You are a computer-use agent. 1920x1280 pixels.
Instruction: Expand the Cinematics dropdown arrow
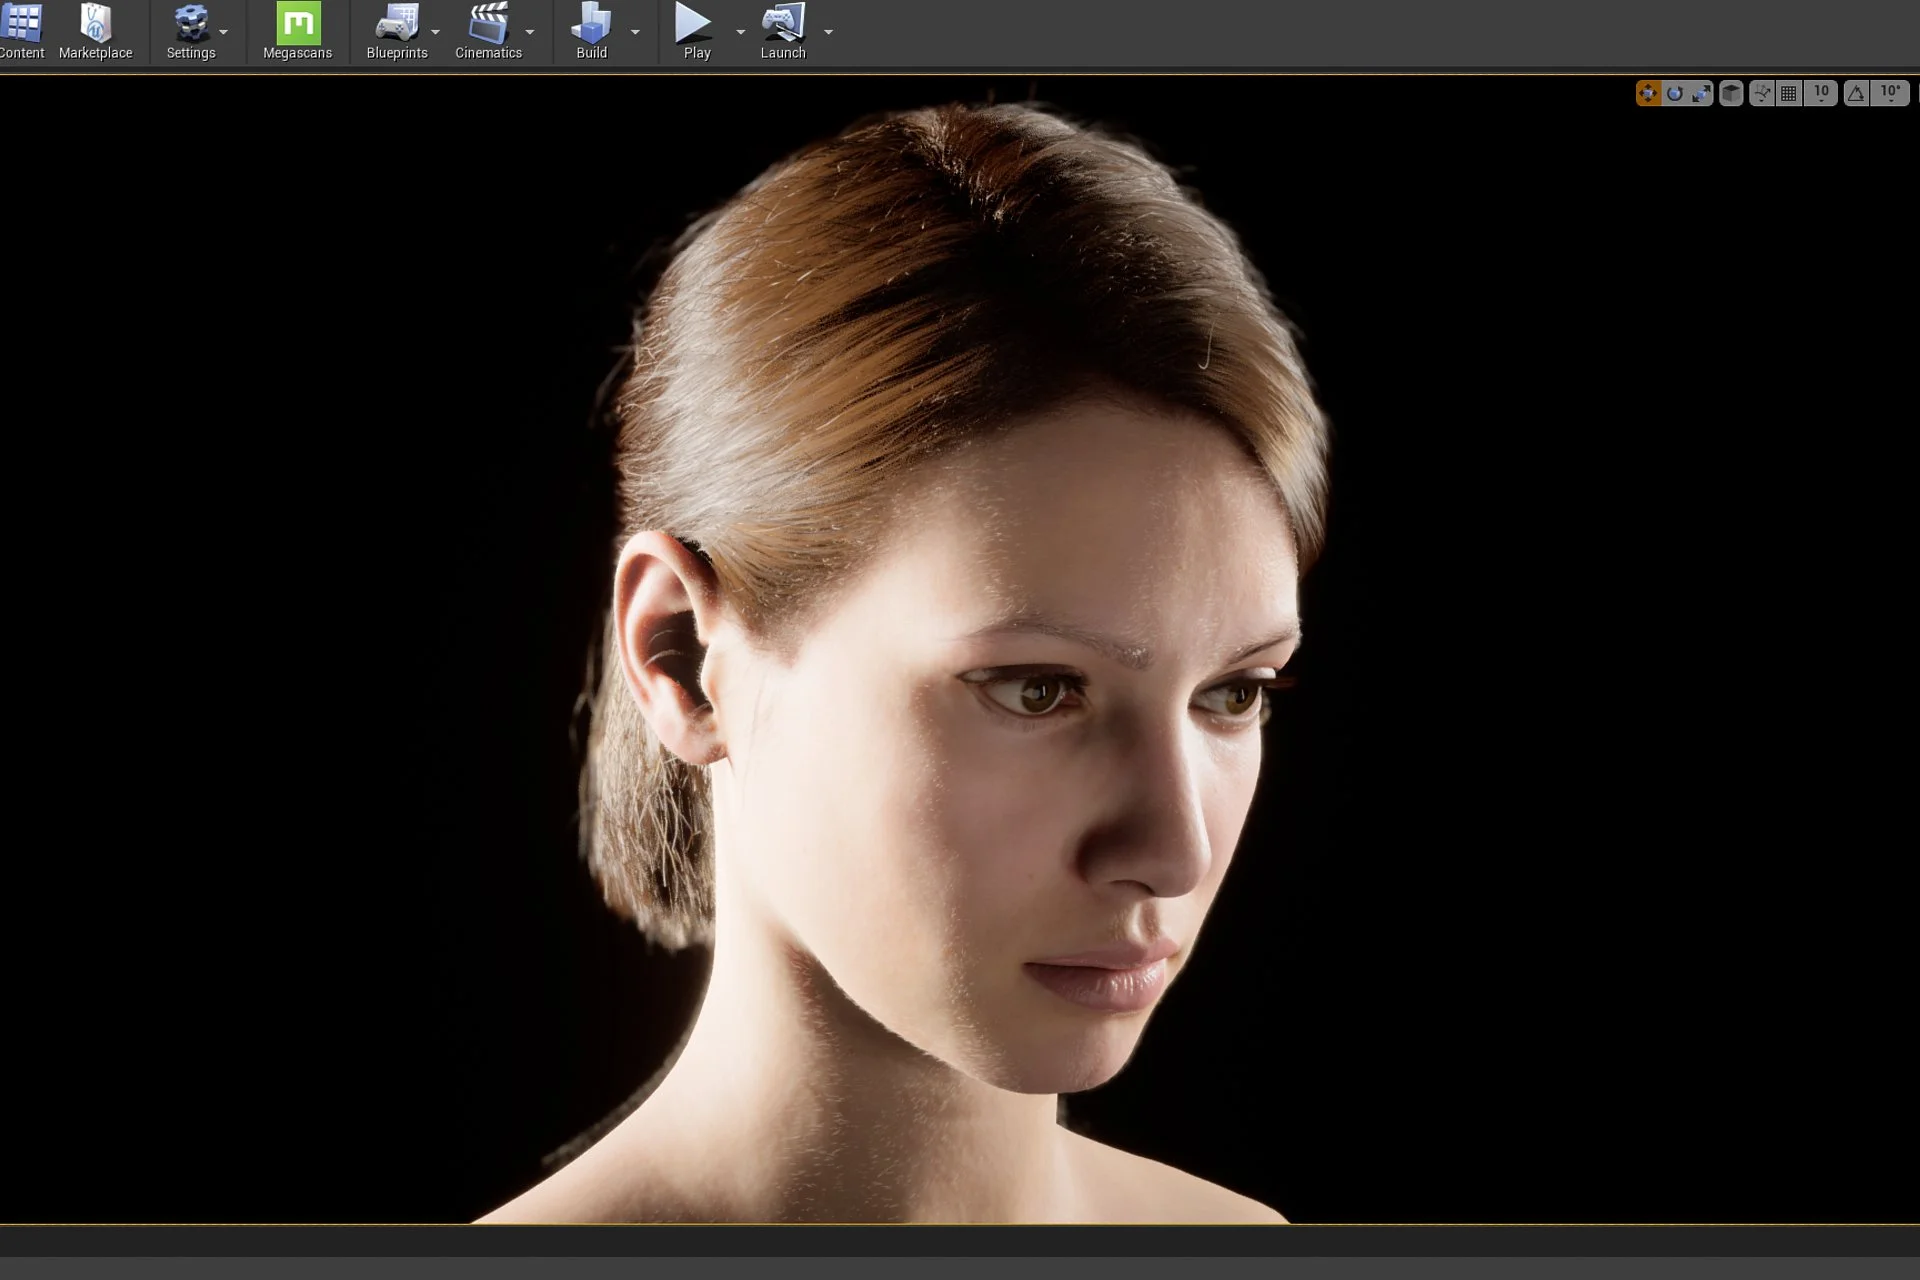tap(530, 32)
